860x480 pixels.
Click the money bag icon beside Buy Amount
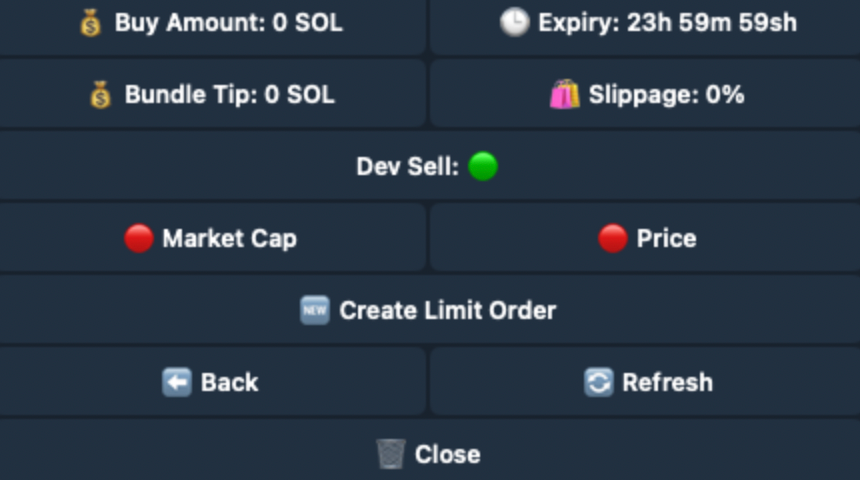(91, 23)
